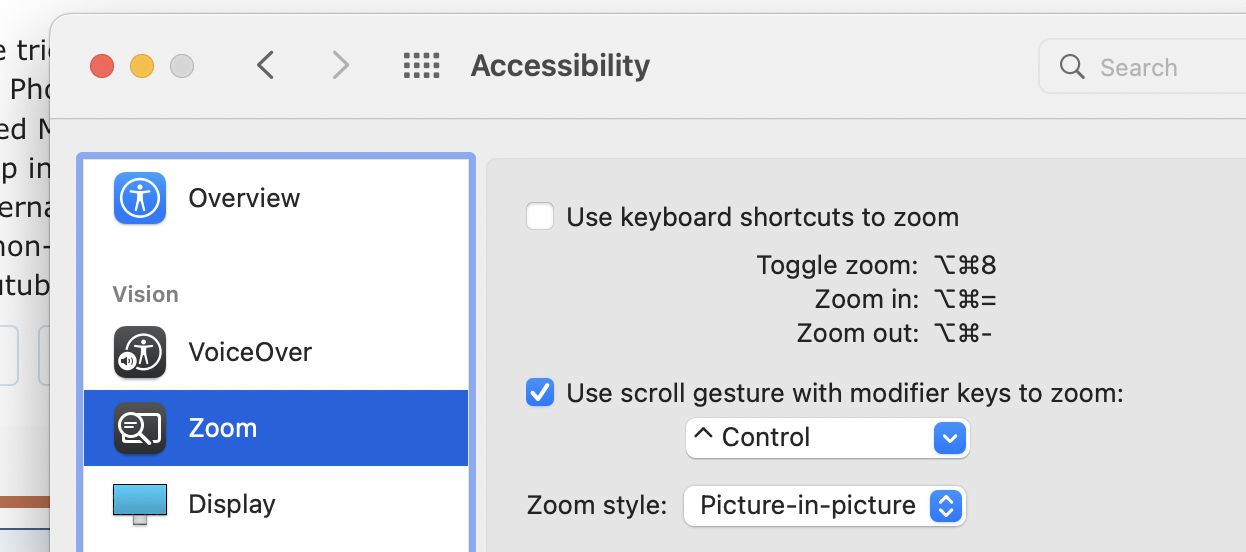This screenshot has height=552, width=1246.
Task: Go back with the left chevron
Action: click(265, 66)
